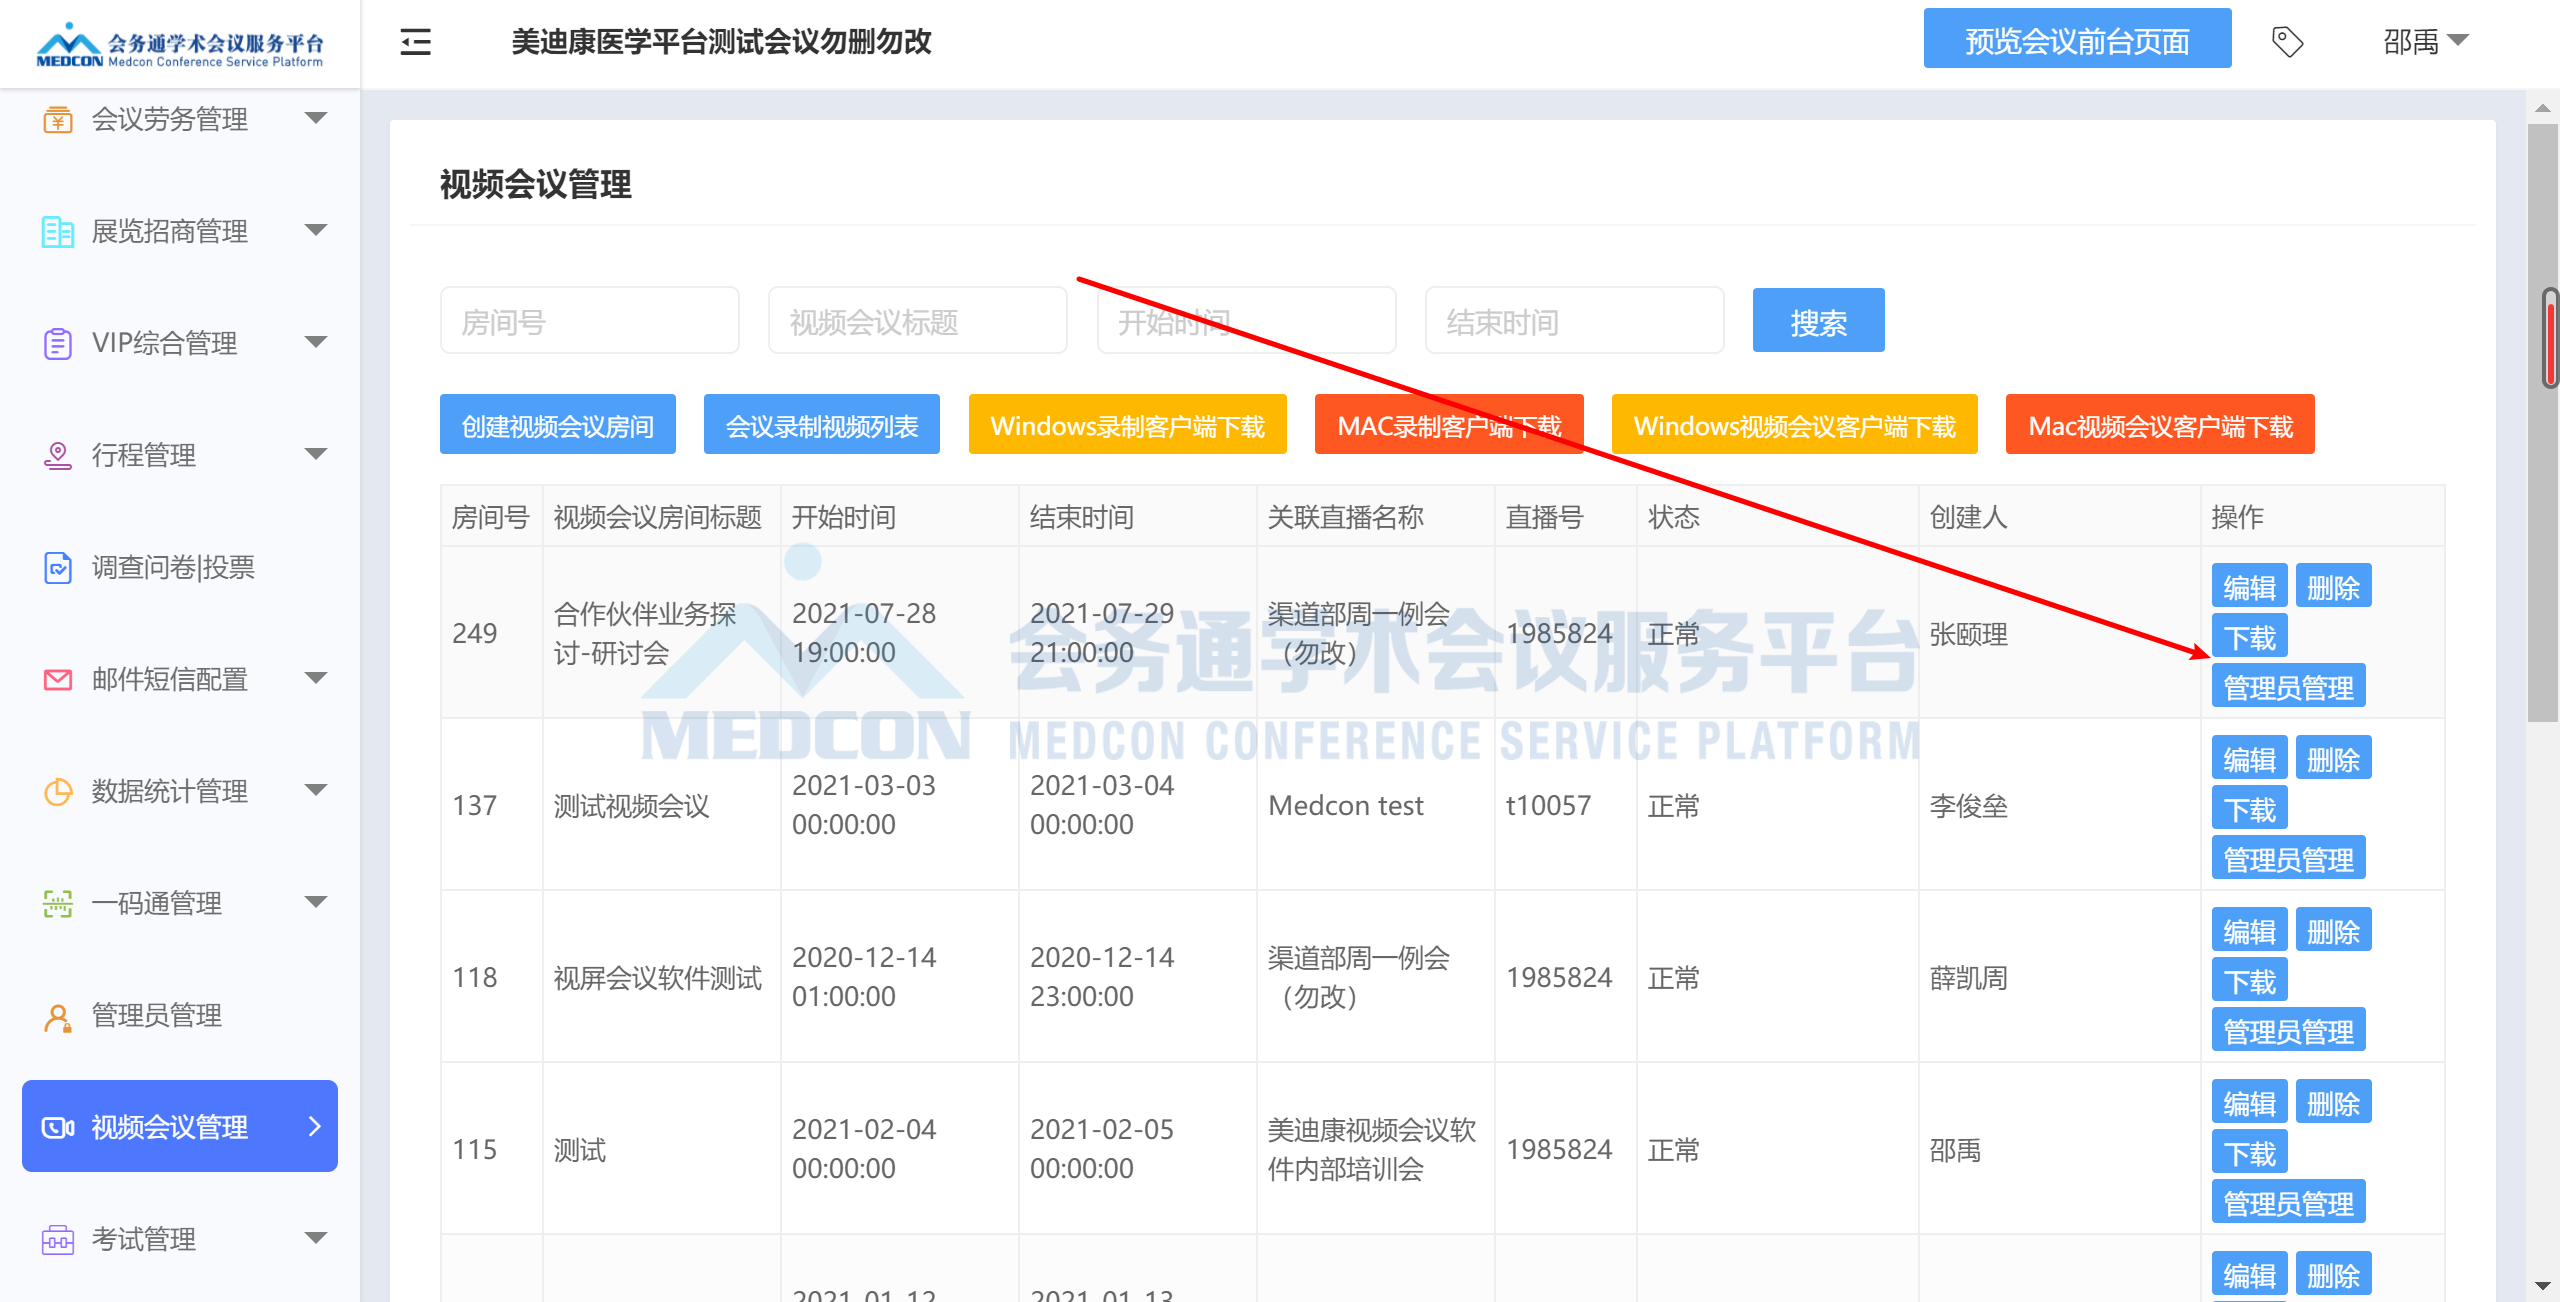The height and width of the screenshot is (1302, 2560).
Task: Expand the 会议劳务管理 menu arrow
Action: click(x=316, y=119)
